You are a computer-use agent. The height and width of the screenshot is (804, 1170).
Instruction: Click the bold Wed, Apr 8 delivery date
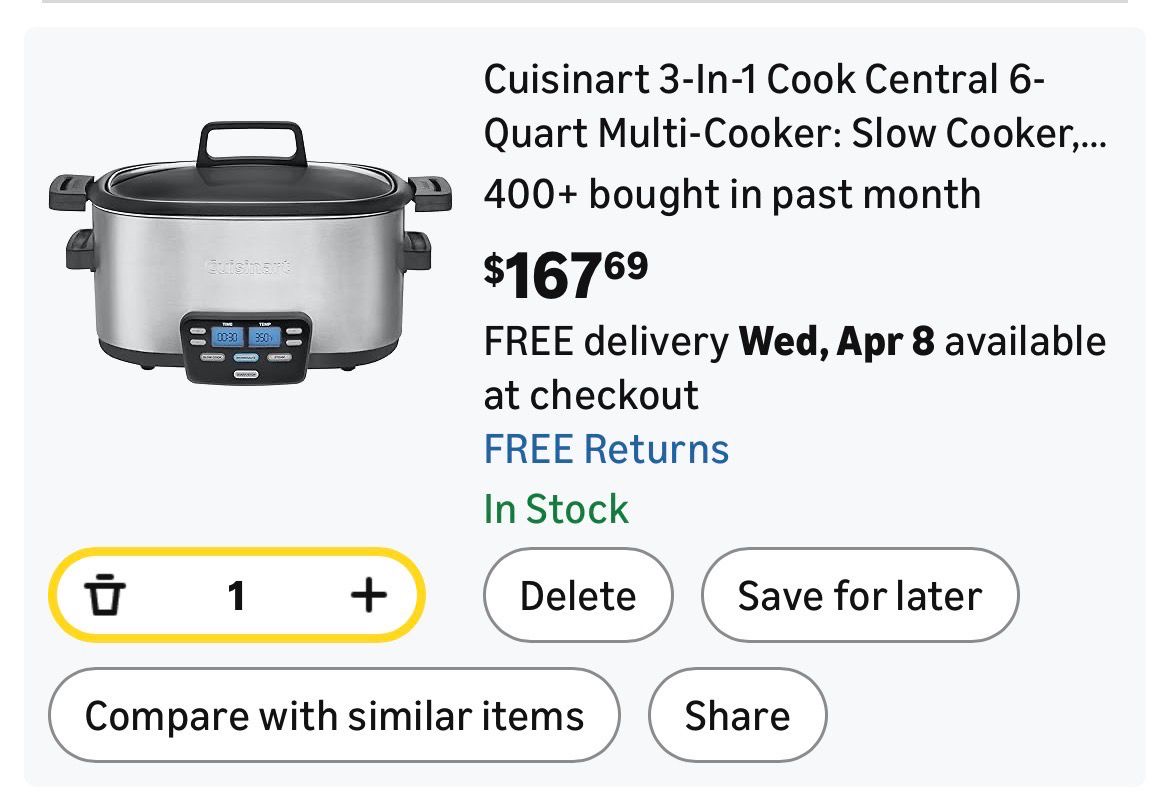click(836, 342)
